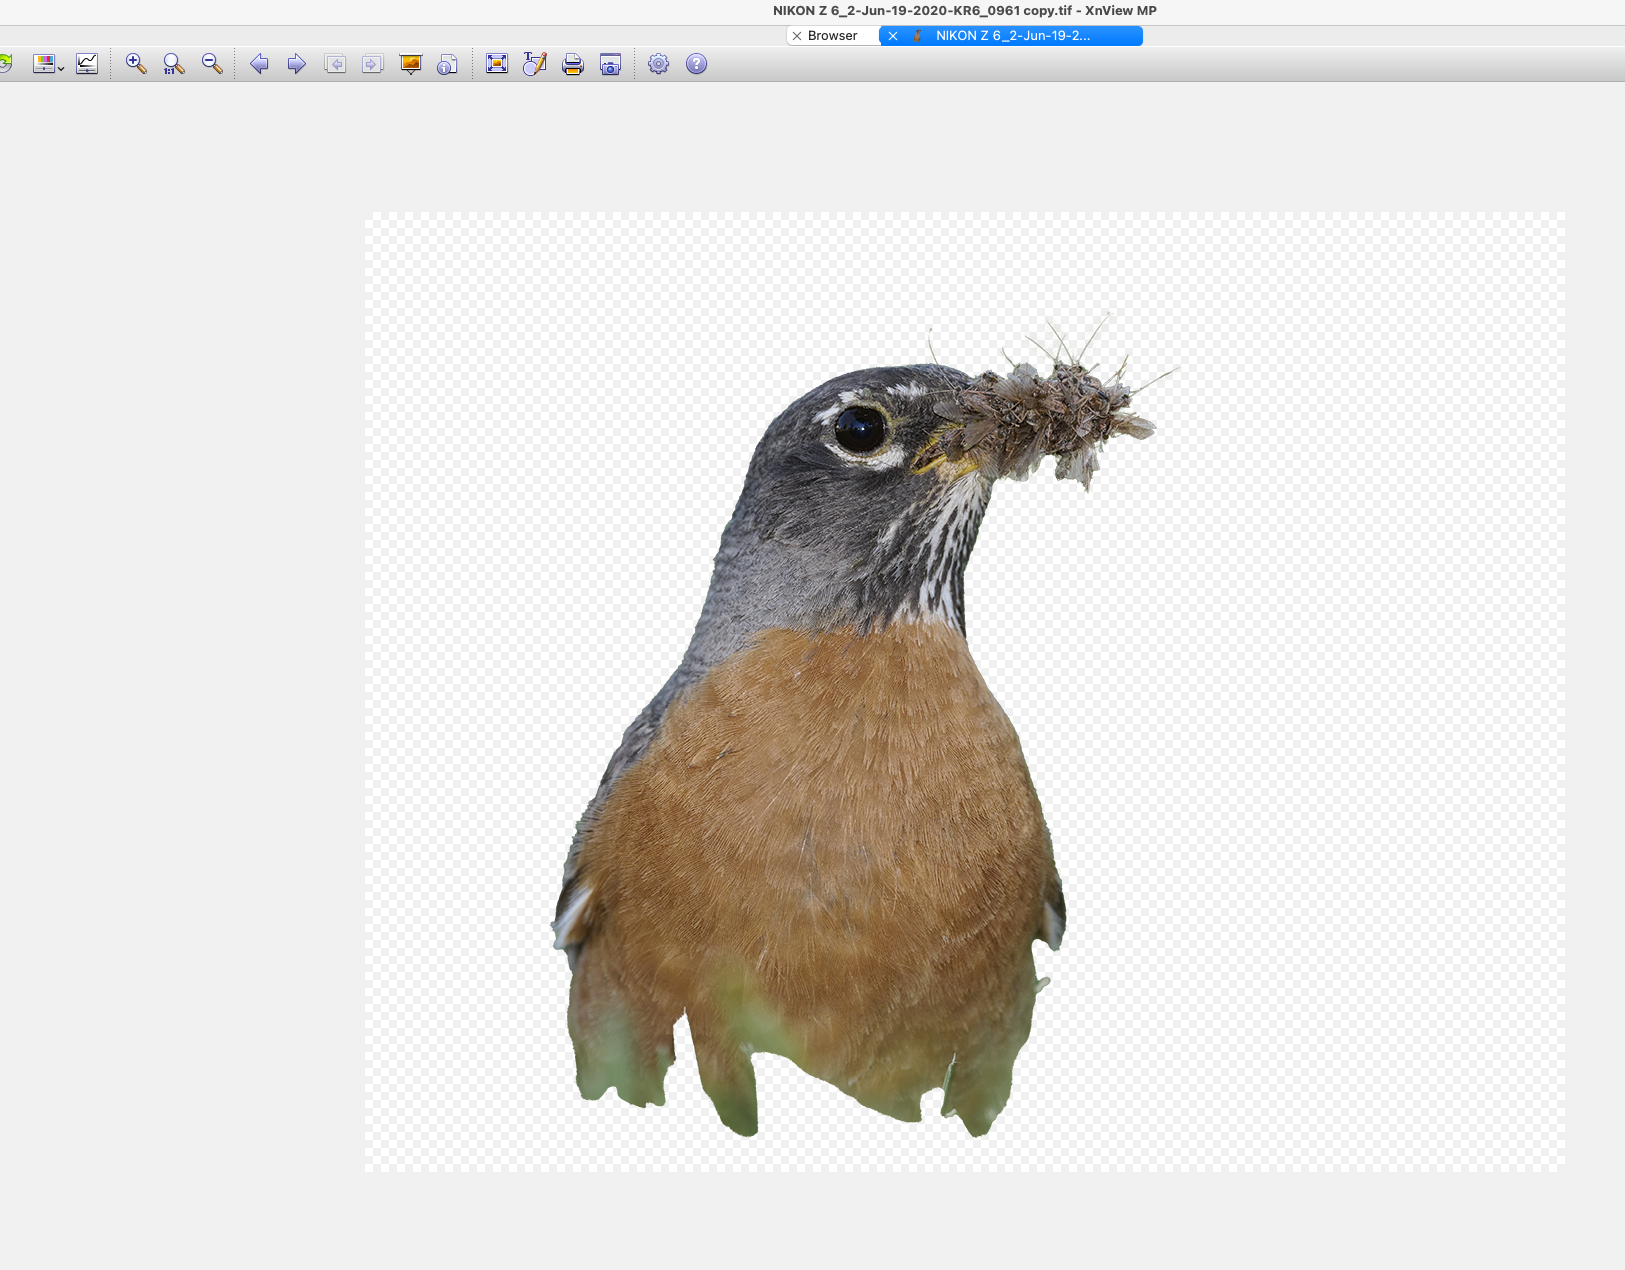Click the Zoom Out magnifier icon
Viewport: 1625px width, 1270px height.
click(x=212, y=64)
